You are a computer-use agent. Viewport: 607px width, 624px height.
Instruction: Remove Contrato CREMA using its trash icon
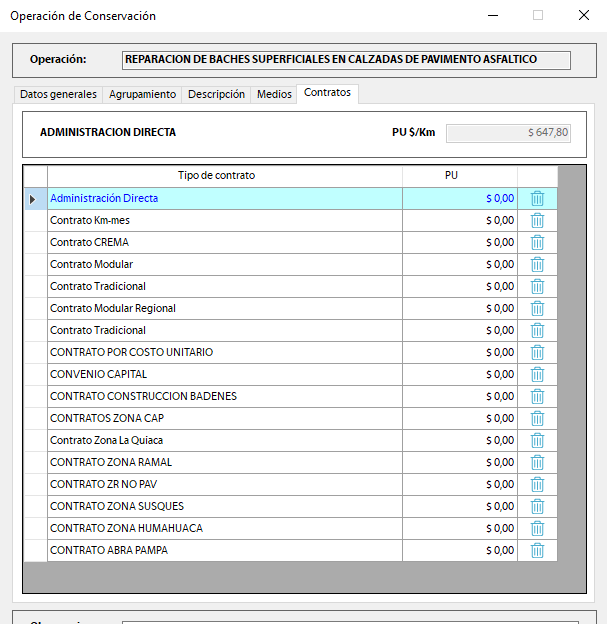537,242
